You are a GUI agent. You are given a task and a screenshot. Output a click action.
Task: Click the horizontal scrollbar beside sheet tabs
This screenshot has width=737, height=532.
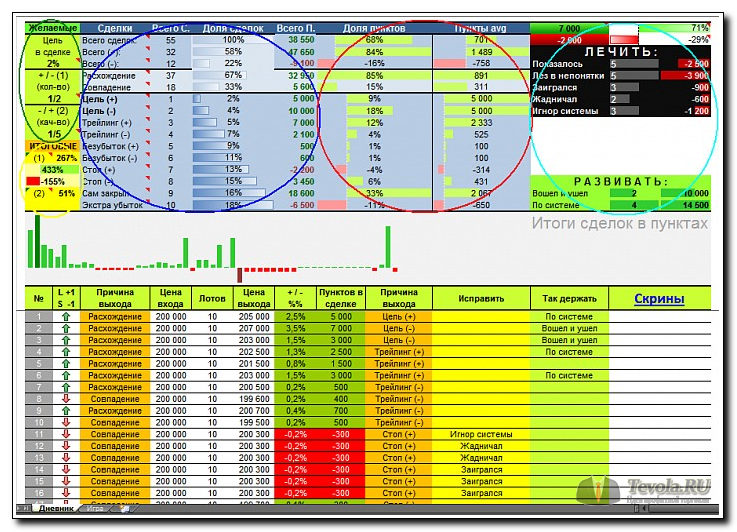pyautogui.click(x=400, y=509)
